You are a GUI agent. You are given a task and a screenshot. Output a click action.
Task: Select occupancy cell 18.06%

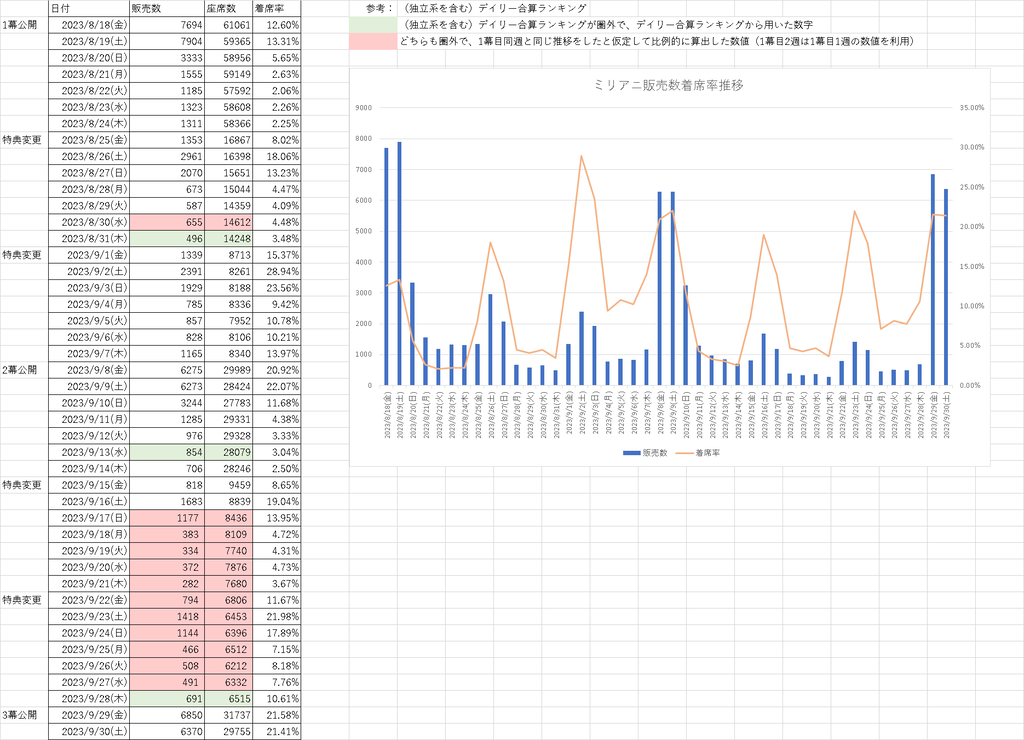click(x=276, y=156)
